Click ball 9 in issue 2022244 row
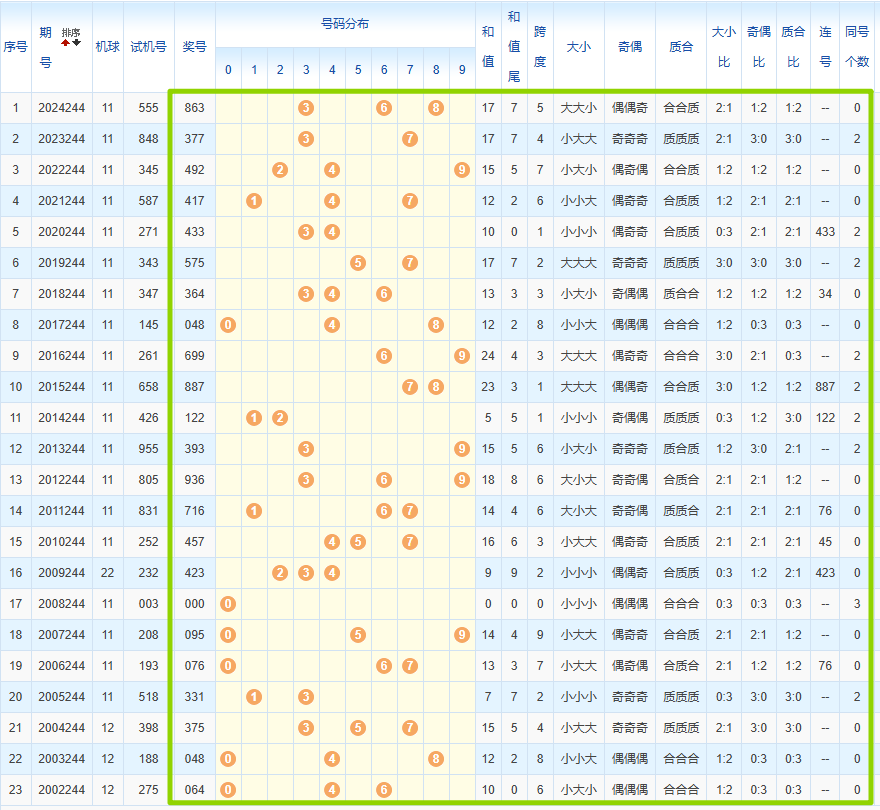Screen dimensions: 880x810 pyautogui.click(x=461, y=169)
